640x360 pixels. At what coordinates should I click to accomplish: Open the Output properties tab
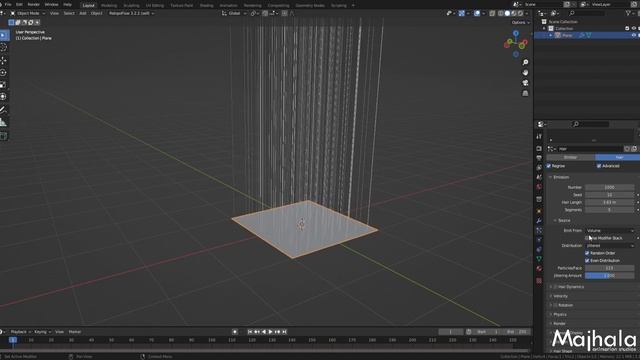[x=539, y=158]
